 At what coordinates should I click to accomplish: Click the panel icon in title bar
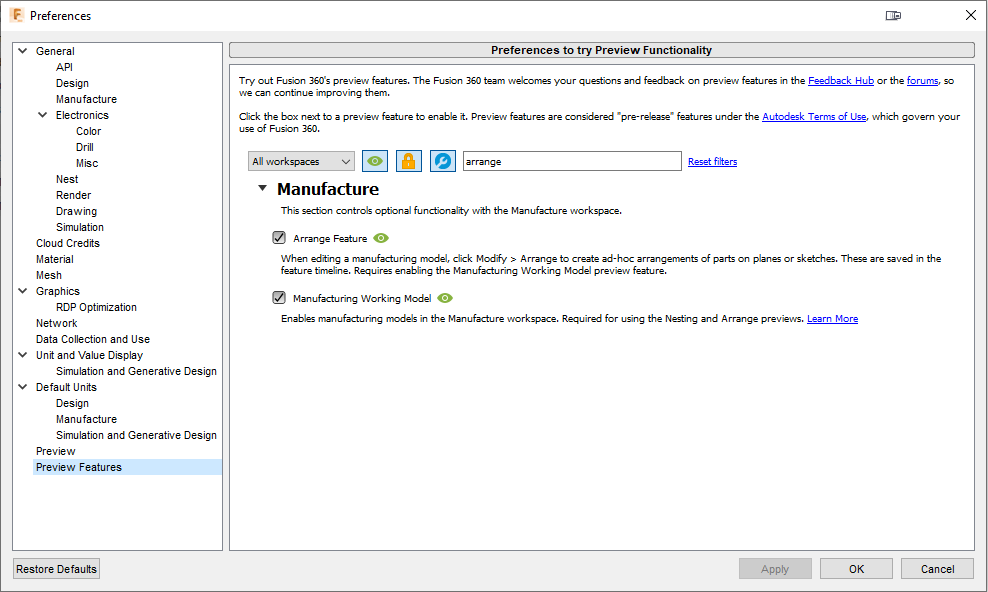[x=893, y=16]
